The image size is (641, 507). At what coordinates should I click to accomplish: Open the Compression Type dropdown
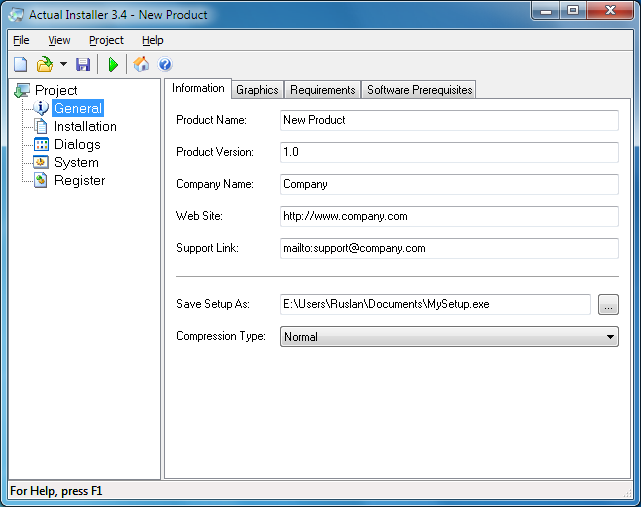(449, 337)
